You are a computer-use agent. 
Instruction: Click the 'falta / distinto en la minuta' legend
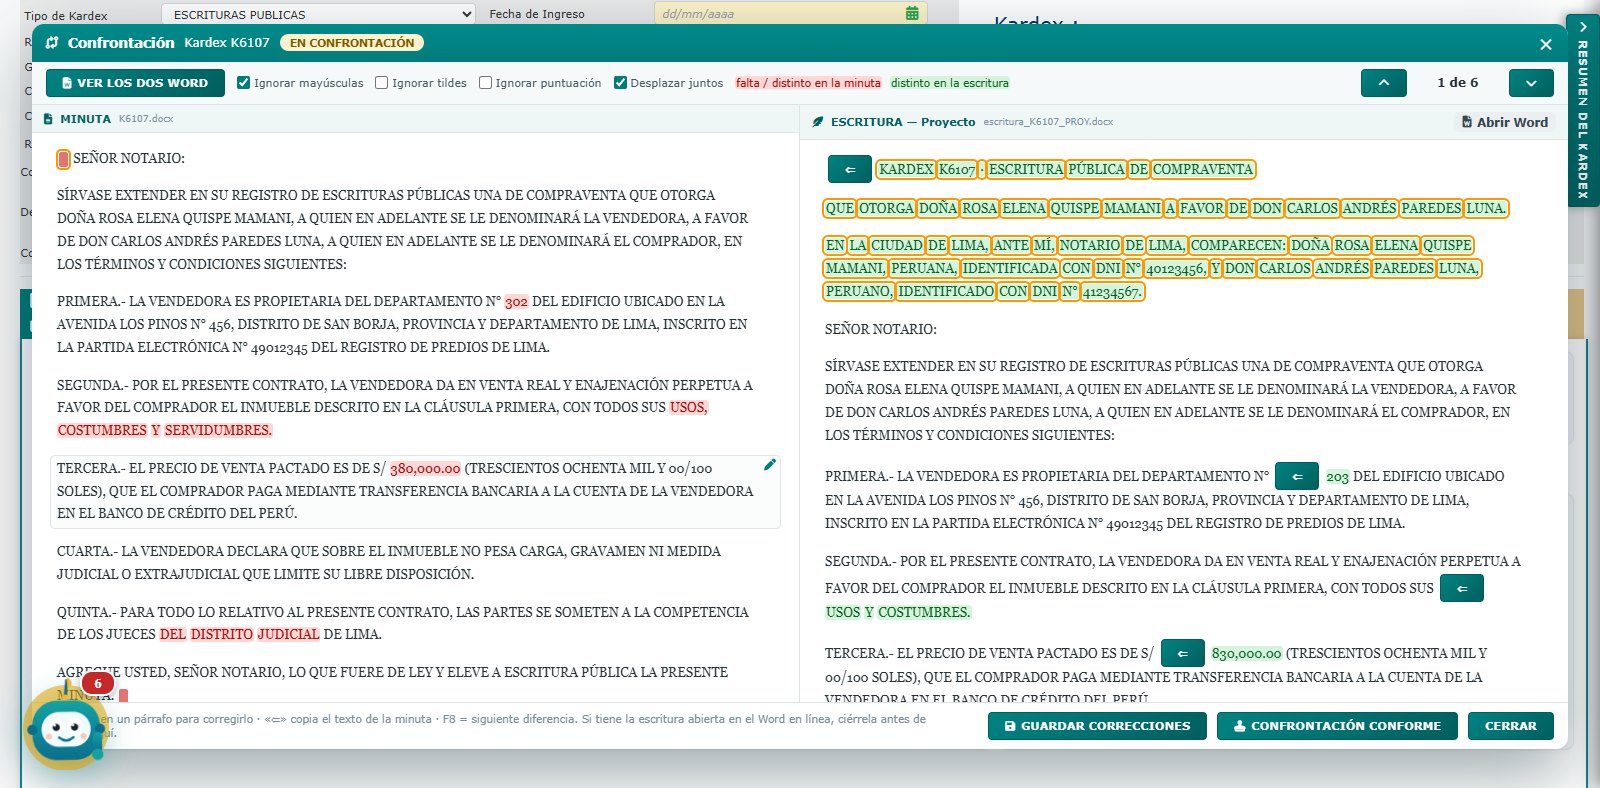[808, 83]
